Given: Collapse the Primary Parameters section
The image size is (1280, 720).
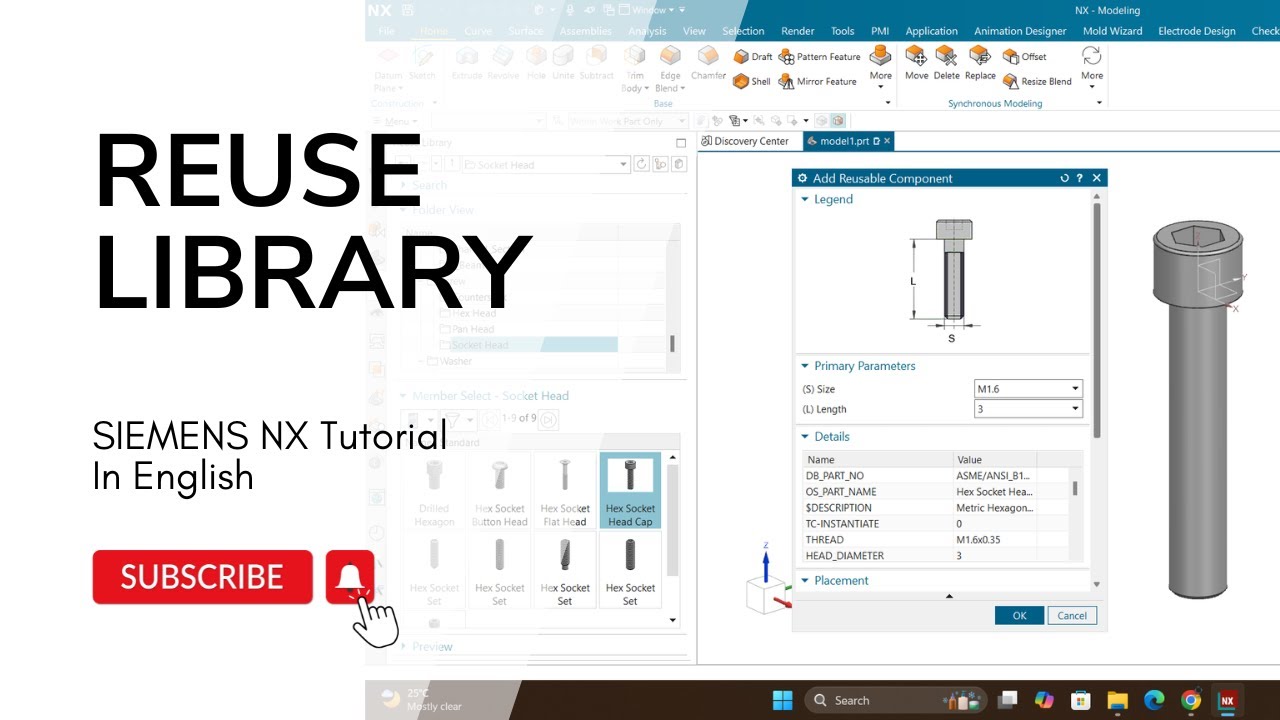Looking at the screenshot, I should [804, 366].
